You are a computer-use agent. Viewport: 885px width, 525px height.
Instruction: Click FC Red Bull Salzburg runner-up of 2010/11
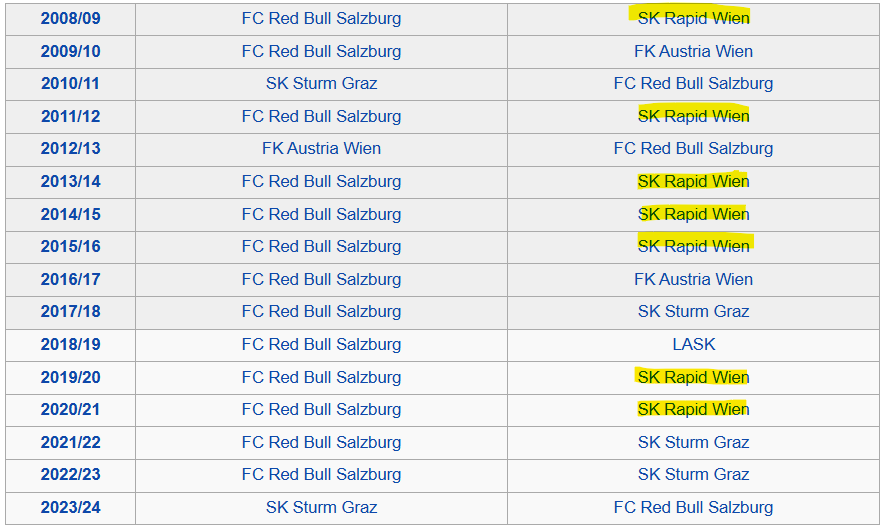click(x=693, y=83)
